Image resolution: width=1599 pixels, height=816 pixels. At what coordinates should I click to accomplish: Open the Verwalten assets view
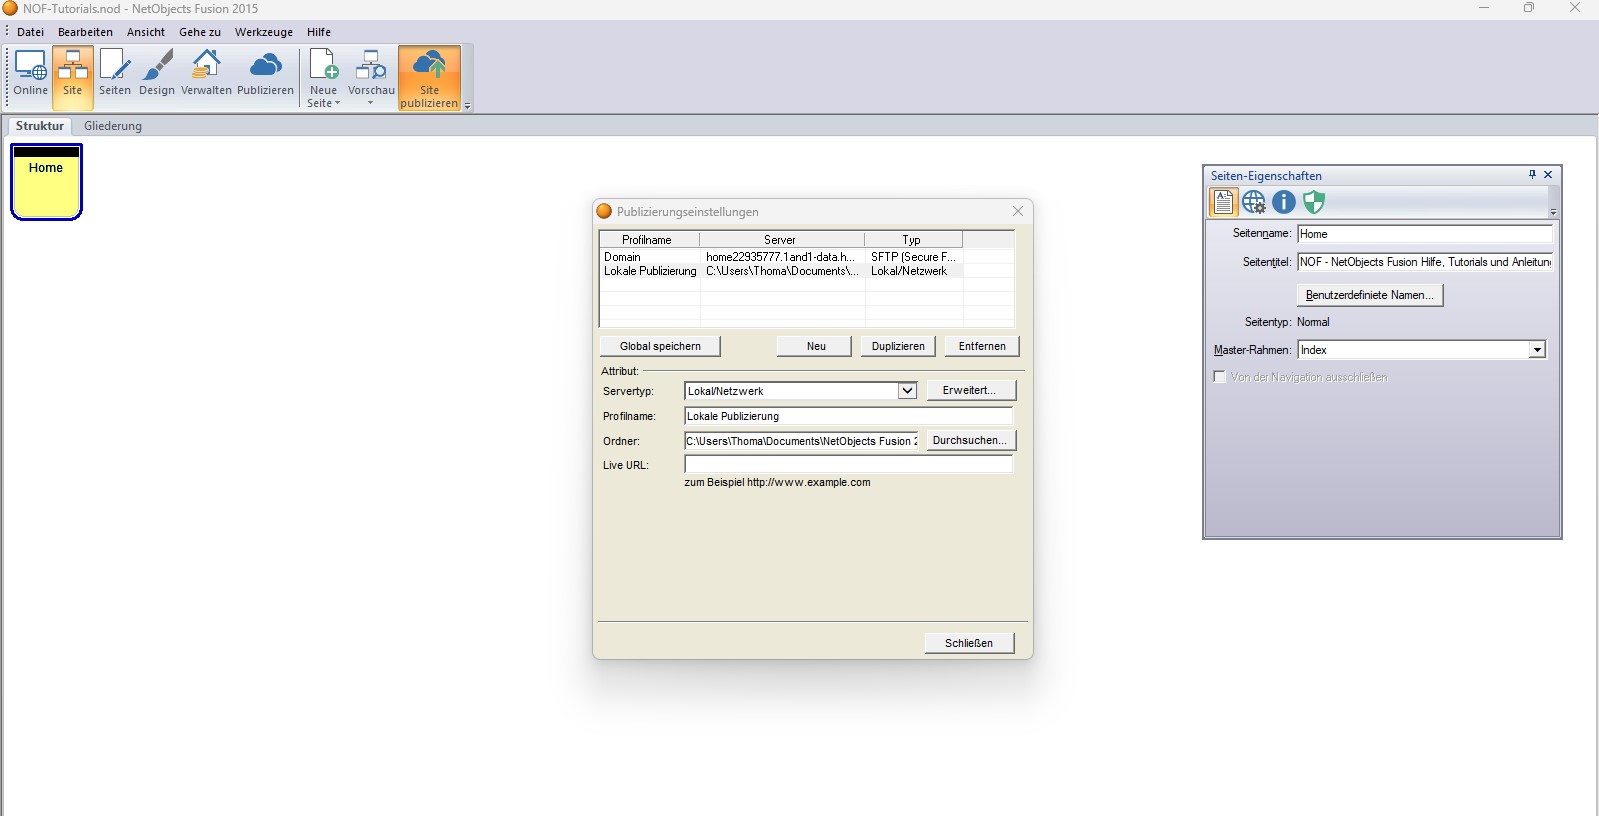[x=206, y=75]
